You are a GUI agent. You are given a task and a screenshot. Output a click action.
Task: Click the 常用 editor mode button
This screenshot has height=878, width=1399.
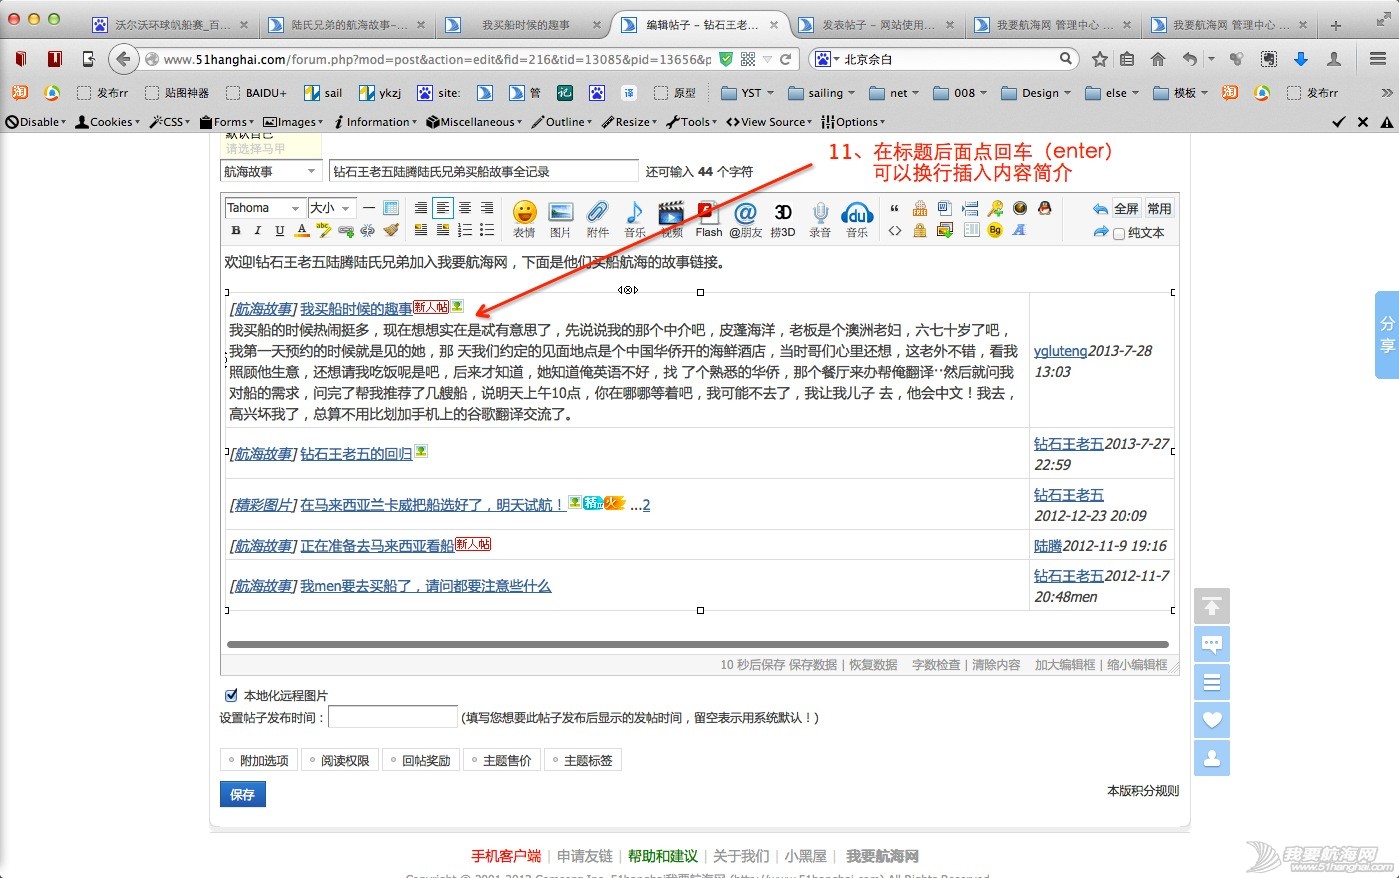tap(1160, 208)
